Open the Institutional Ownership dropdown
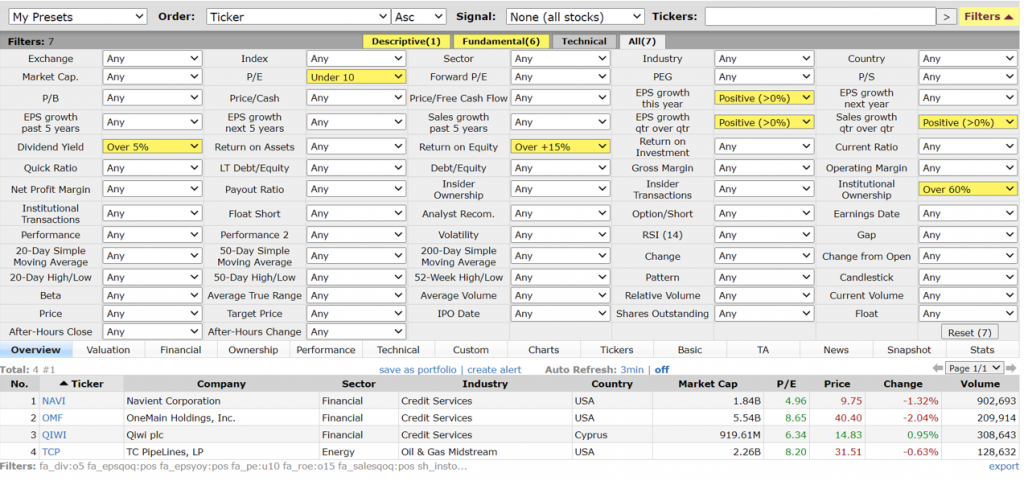1024x481 pixels. [967, 189]
